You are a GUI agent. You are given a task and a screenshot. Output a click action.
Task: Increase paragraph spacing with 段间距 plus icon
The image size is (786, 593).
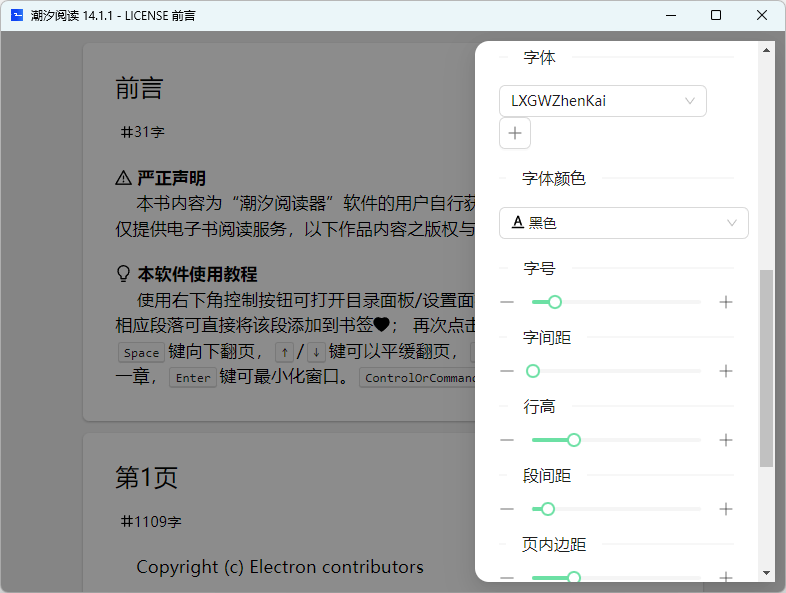pos(726,509)
